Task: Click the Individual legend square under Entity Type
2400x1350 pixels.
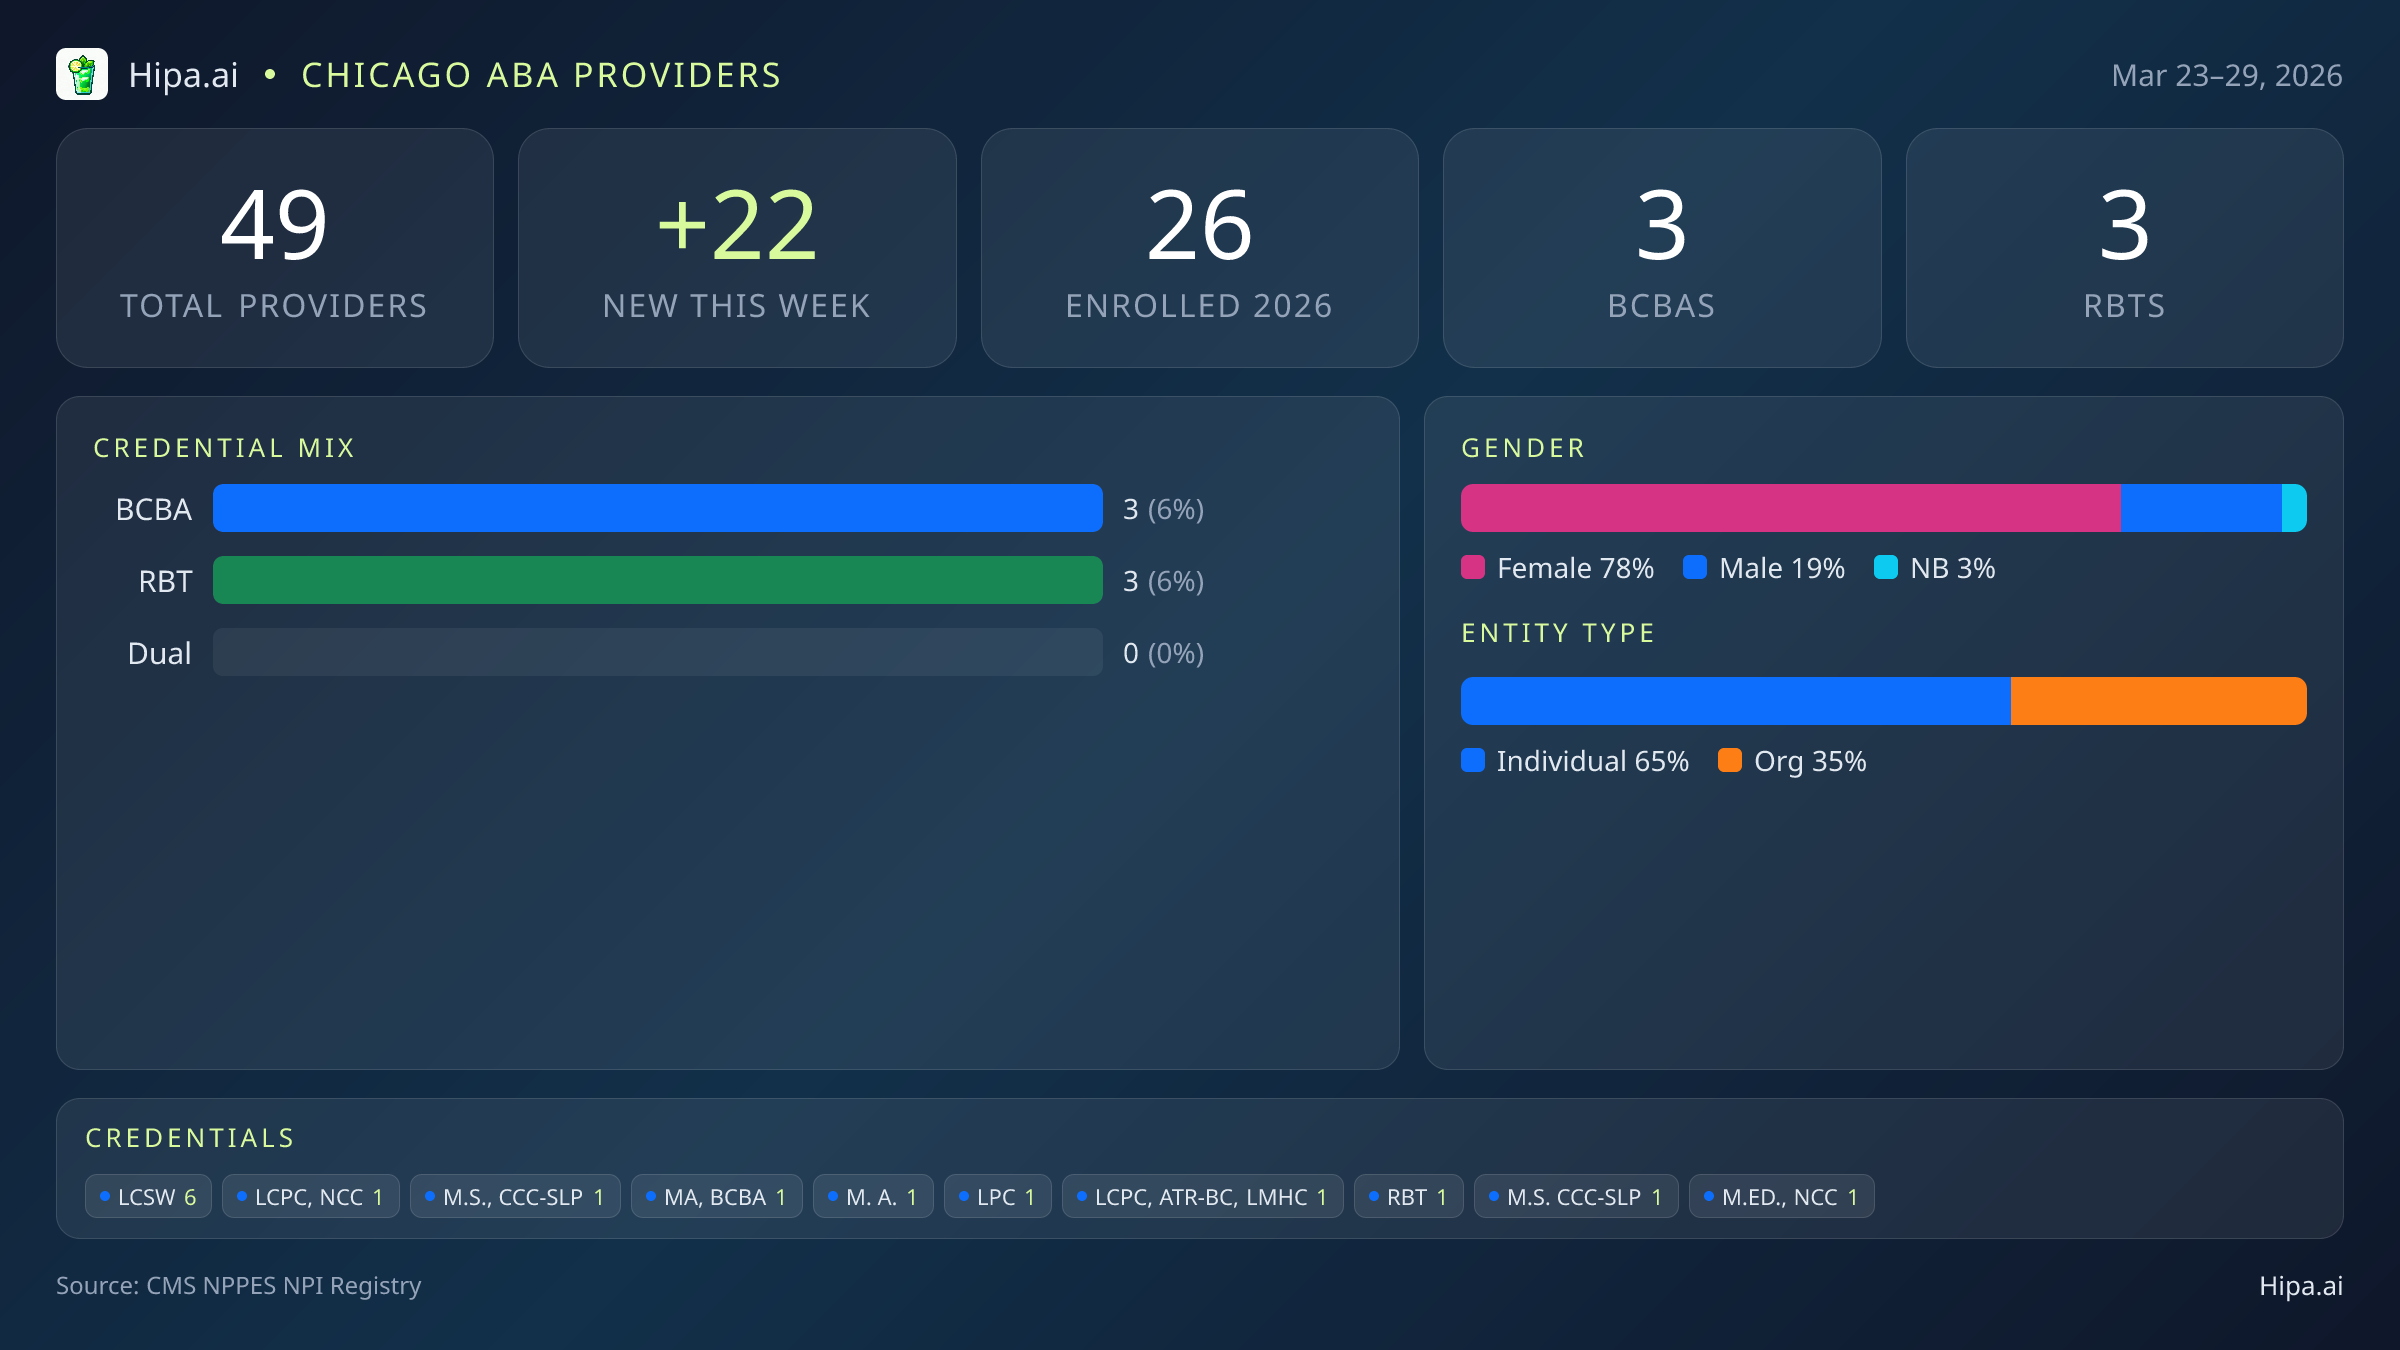Action: (1474, 761)
